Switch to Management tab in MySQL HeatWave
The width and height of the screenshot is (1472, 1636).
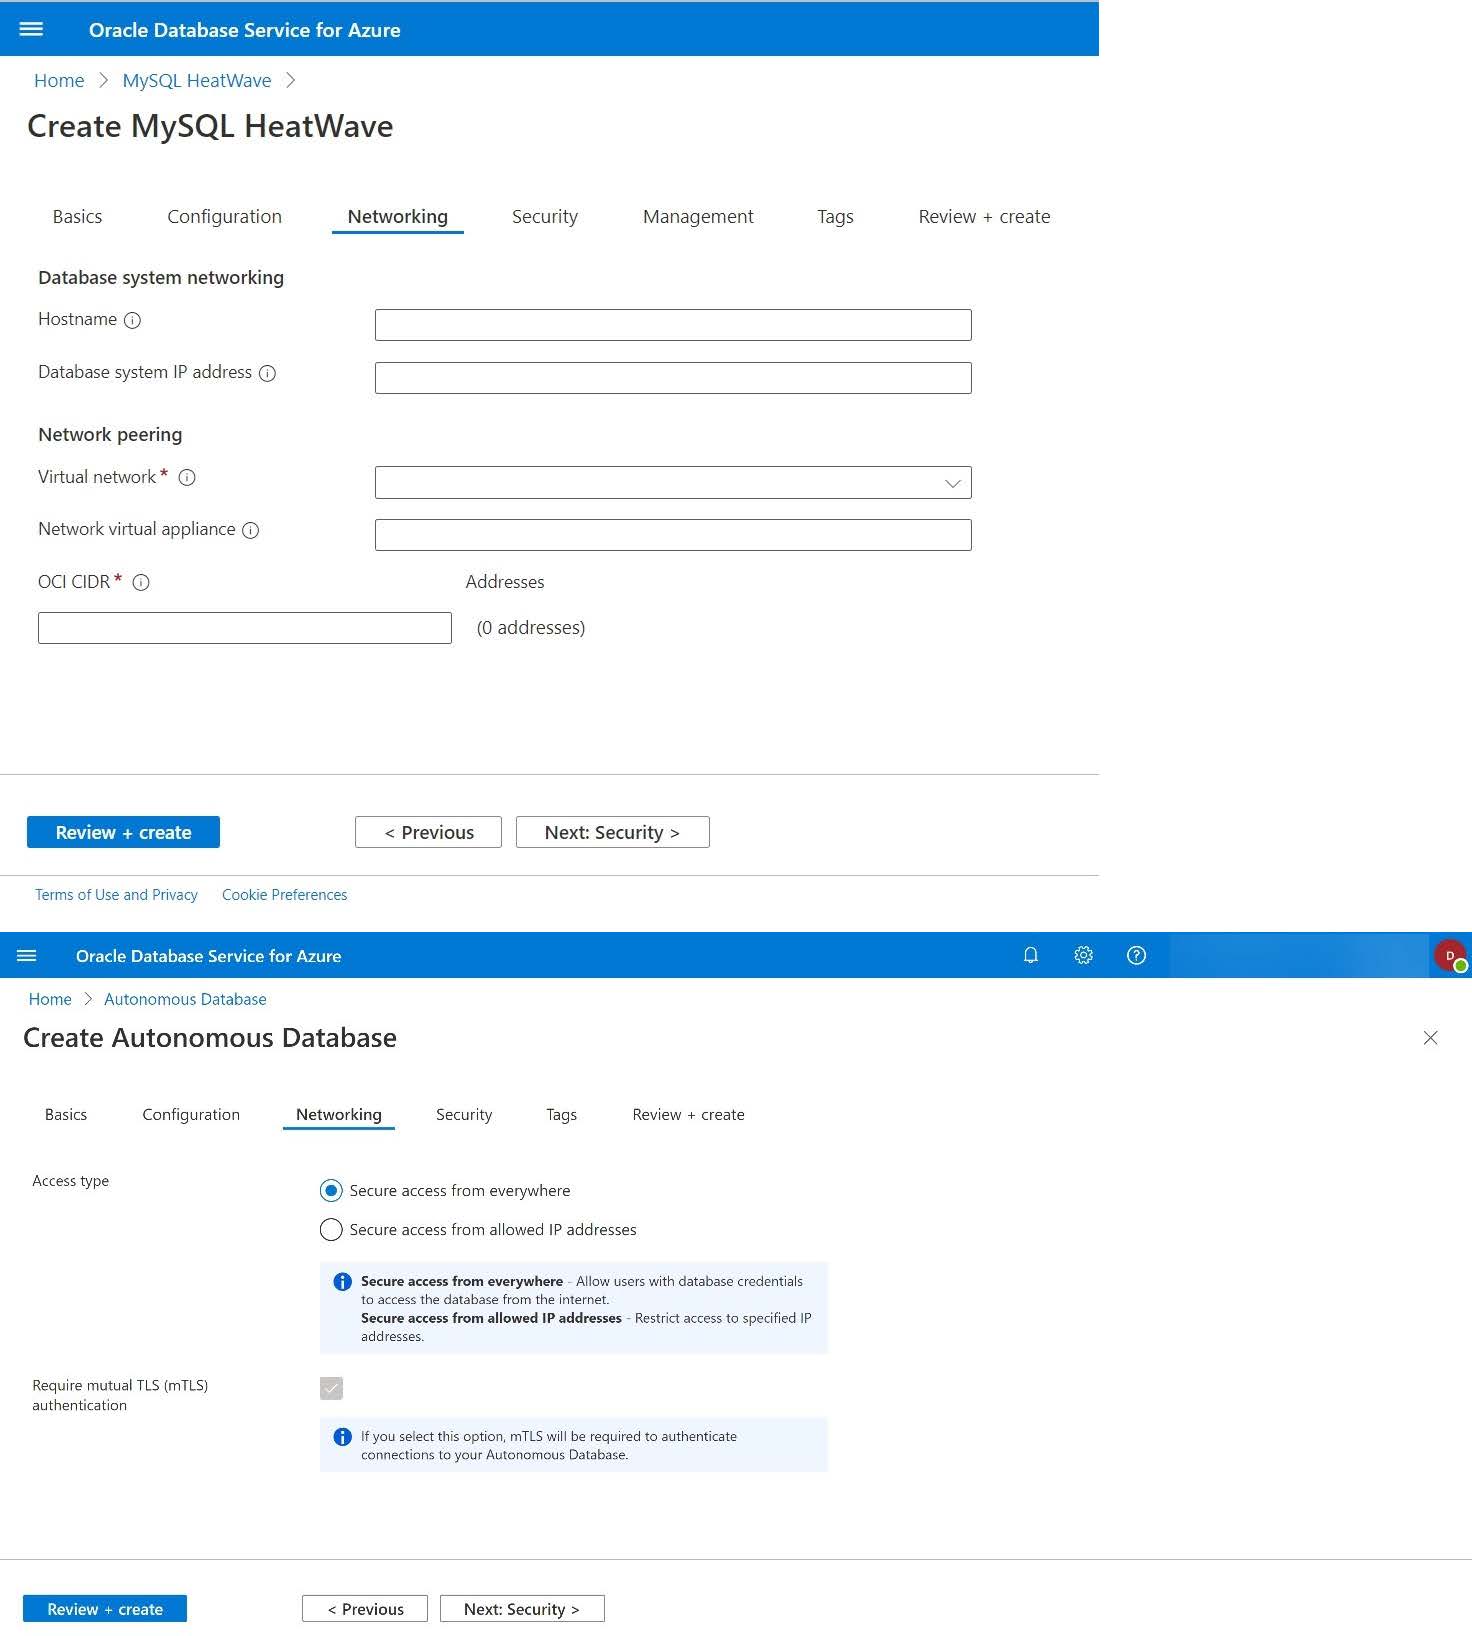[697, 217]
